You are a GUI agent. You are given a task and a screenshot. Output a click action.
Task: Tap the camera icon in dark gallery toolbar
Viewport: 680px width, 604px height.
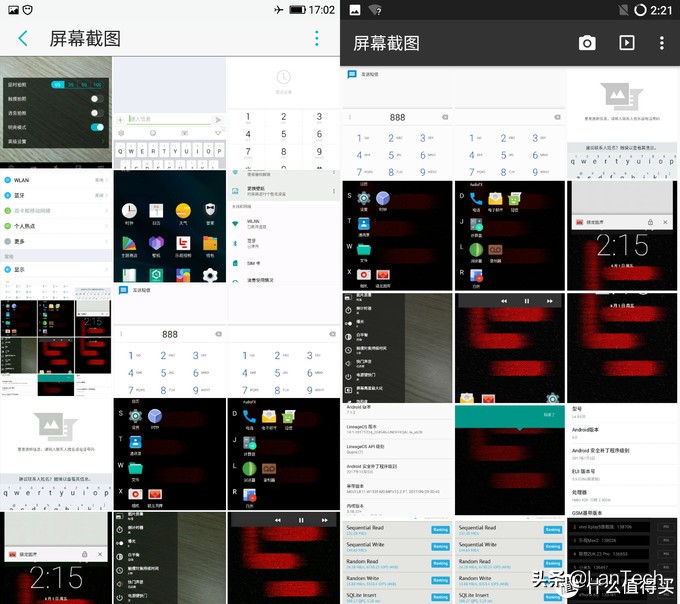coord(587,43)
